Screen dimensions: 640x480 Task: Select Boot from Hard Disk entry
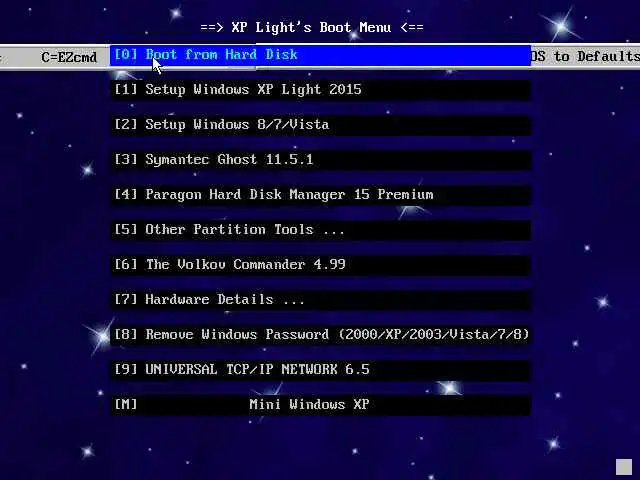320,55
